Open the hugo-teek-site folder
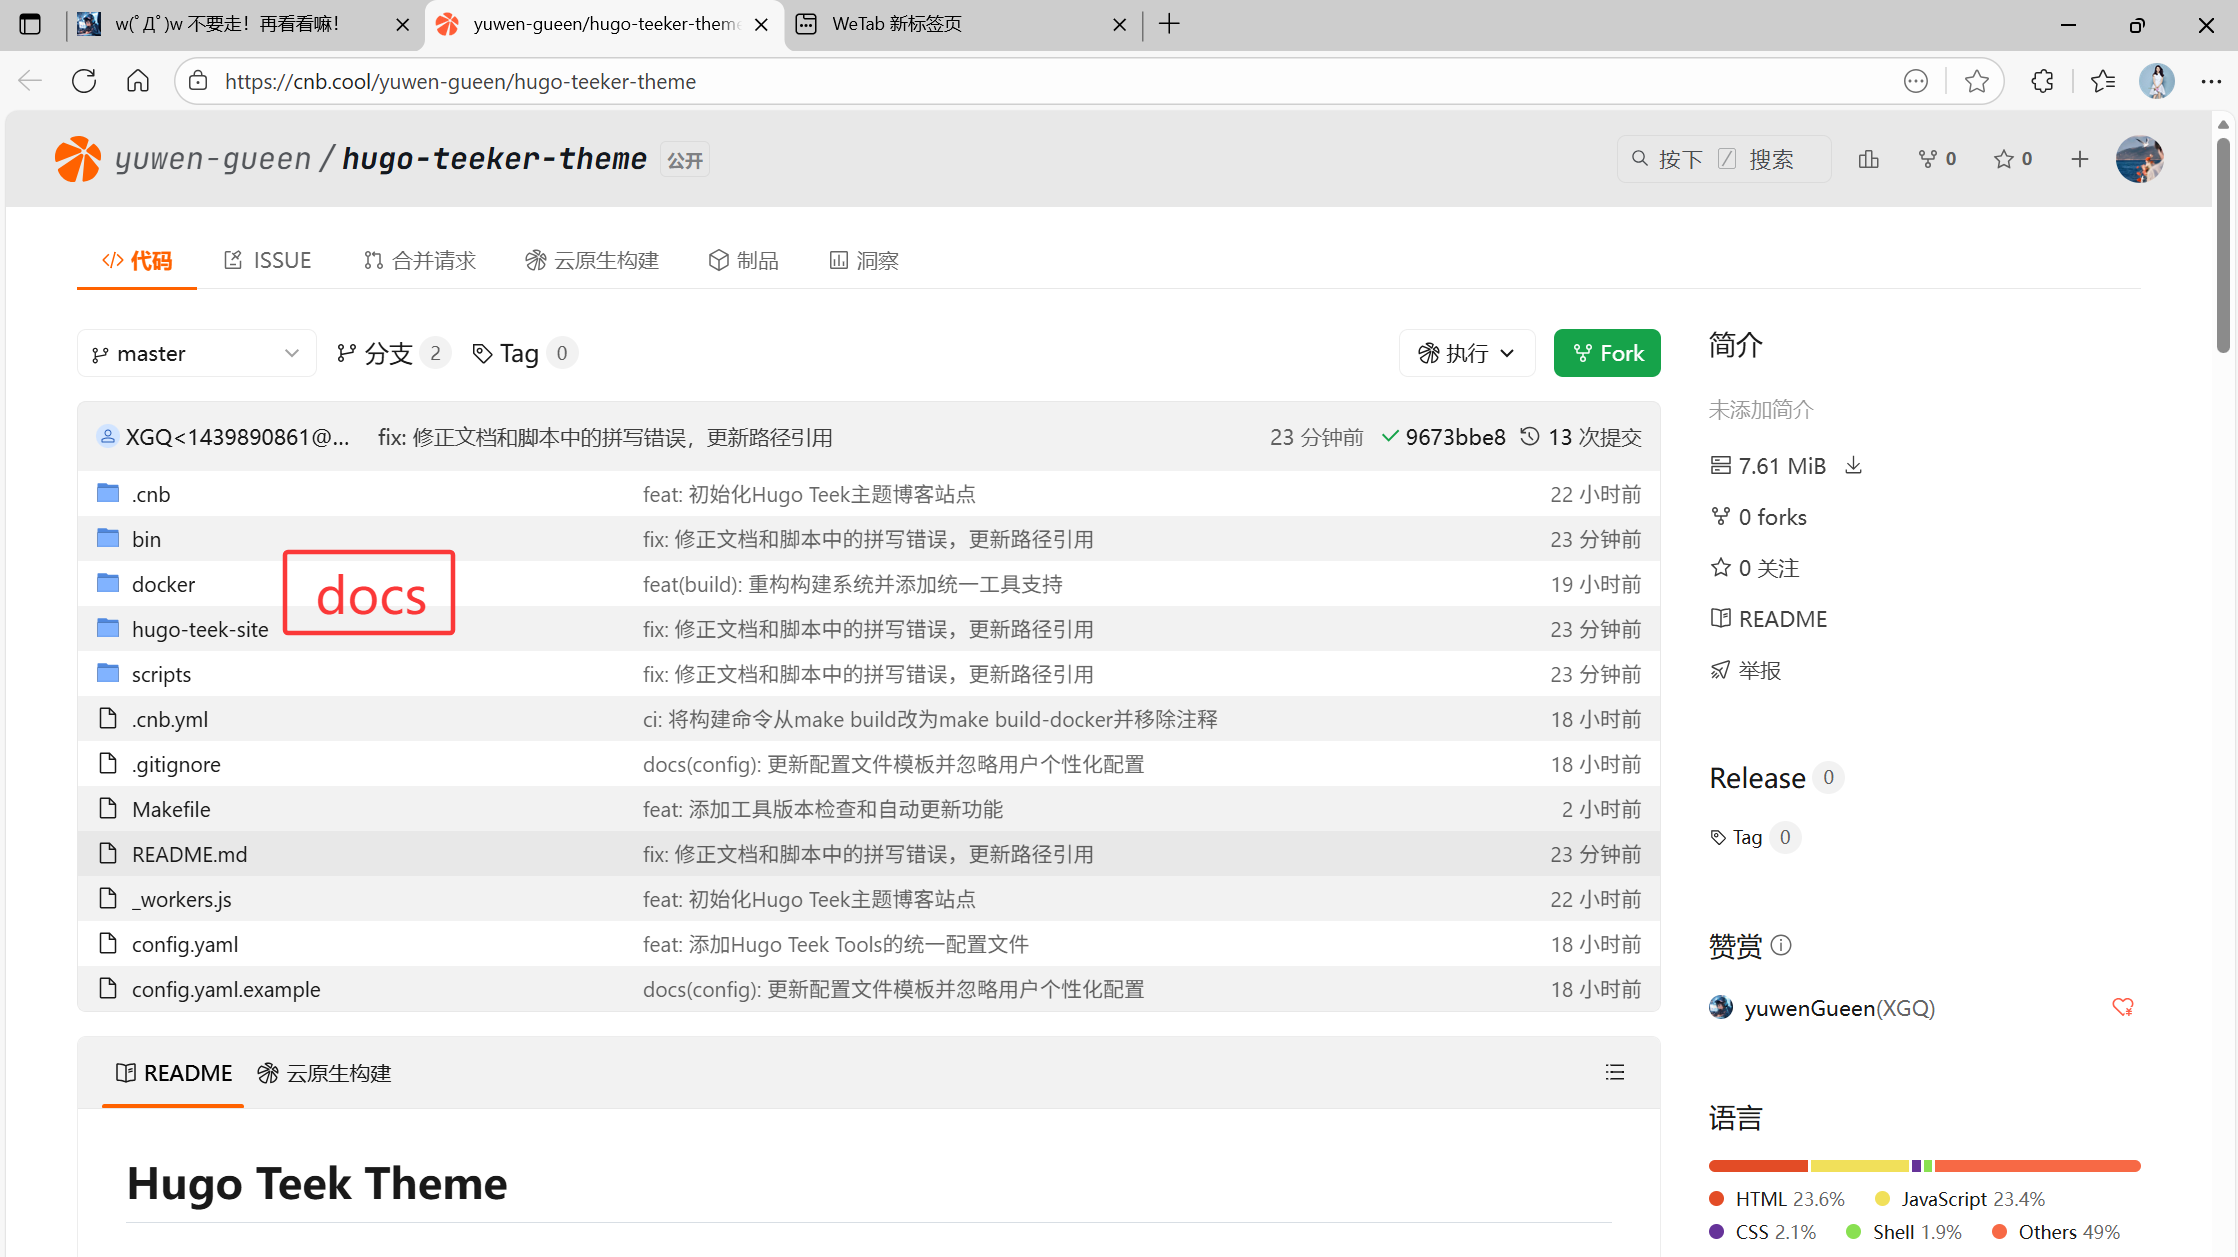Viewport: 2238px width, 1257px height. (x=200, y=629)
